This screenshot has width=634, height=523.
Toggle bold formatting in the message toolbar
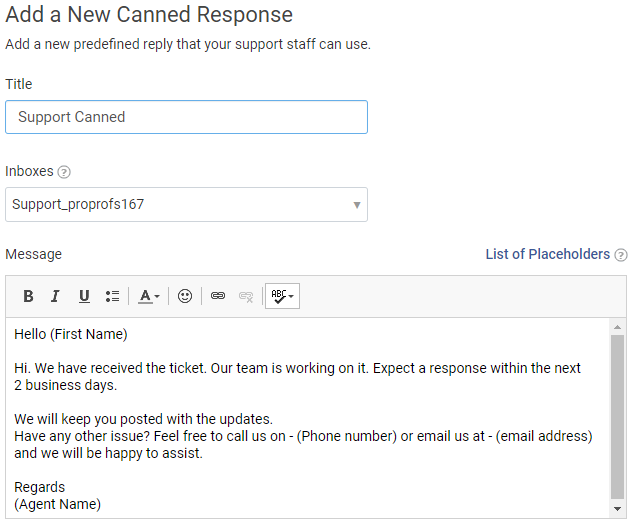[x=28, y=296]
